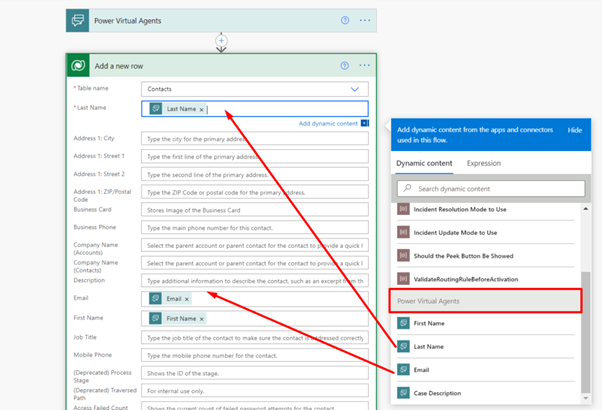Click the Incident Resolution Mode to Use icon
The image size is (602, 410).
(403, 209)
